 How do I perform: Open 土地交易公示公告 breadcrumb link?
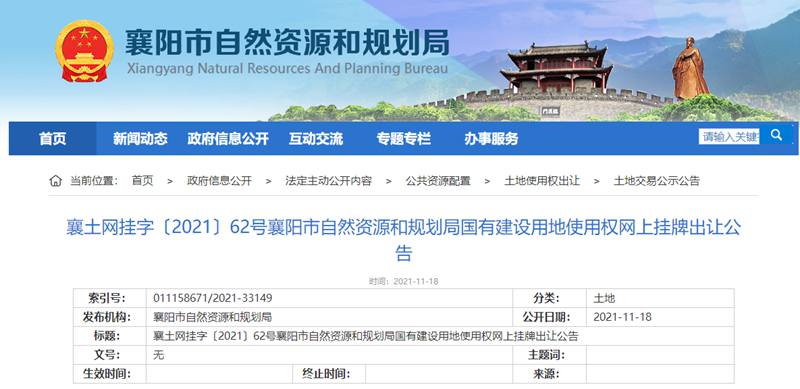tap(657, 180)
